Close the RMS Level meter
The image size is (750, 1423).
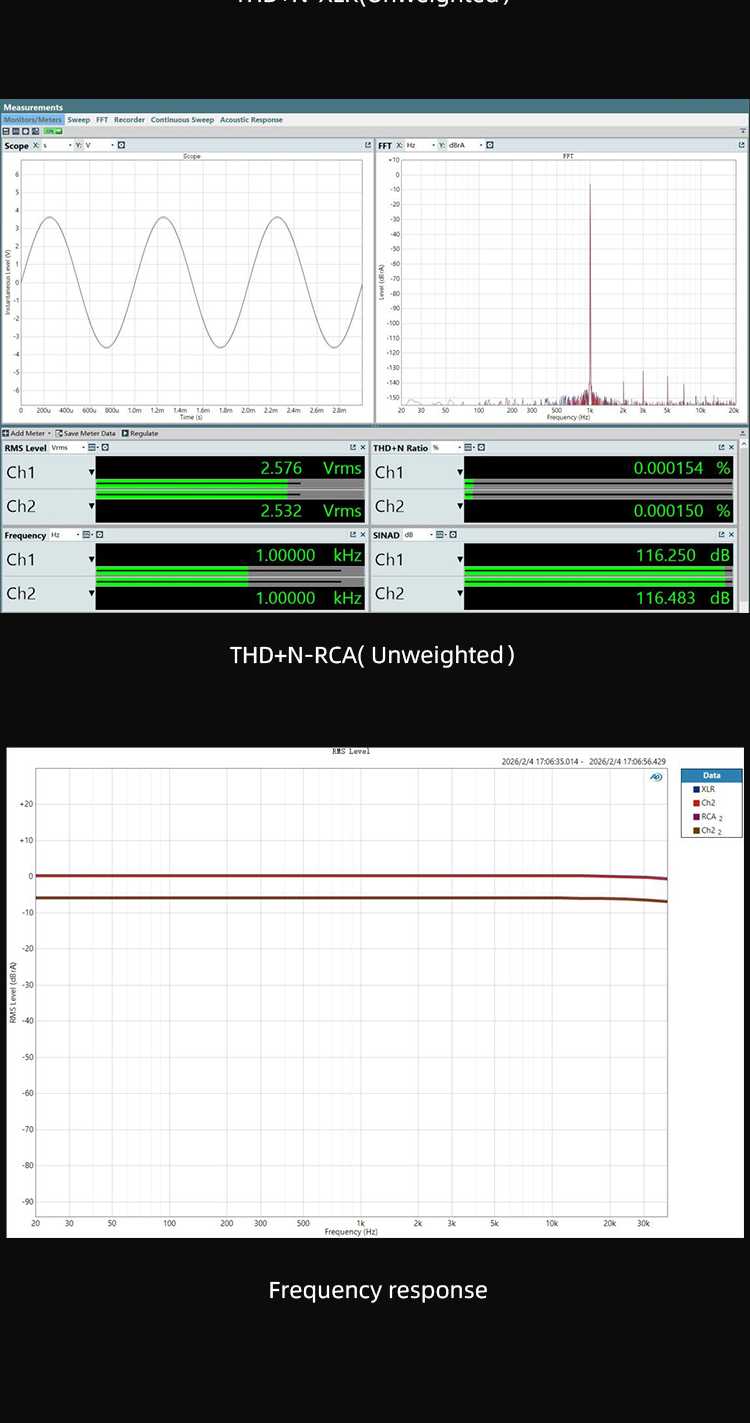pos(363,448)
